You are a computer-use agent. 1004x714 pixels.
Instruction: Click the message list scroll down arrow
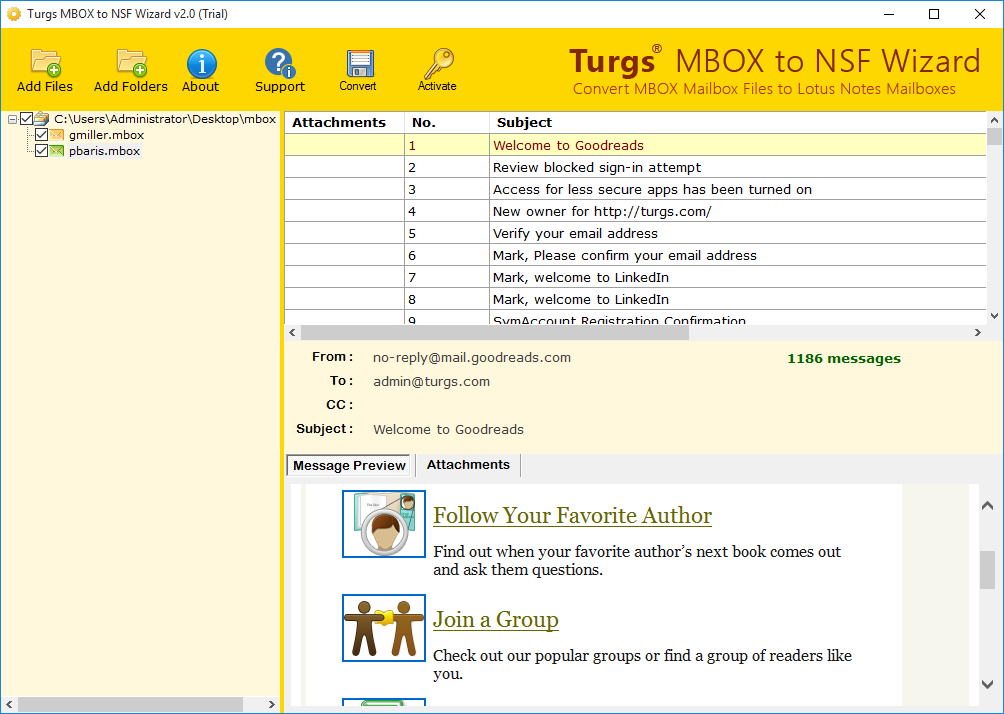coord(994,316)
